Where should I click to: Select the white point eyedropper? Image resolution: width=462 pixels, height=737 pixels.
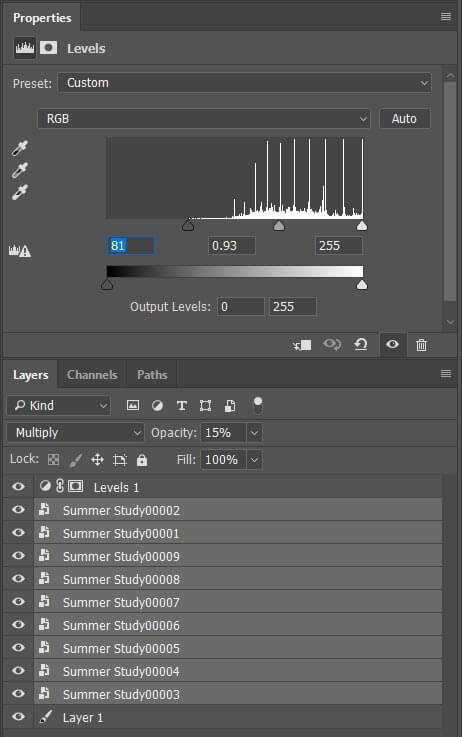pos(20,192)
